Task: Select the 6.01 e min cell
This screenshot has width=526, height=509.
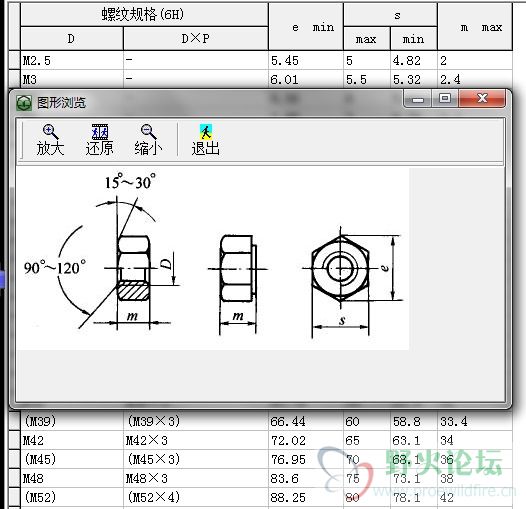Action: [306, 80]
